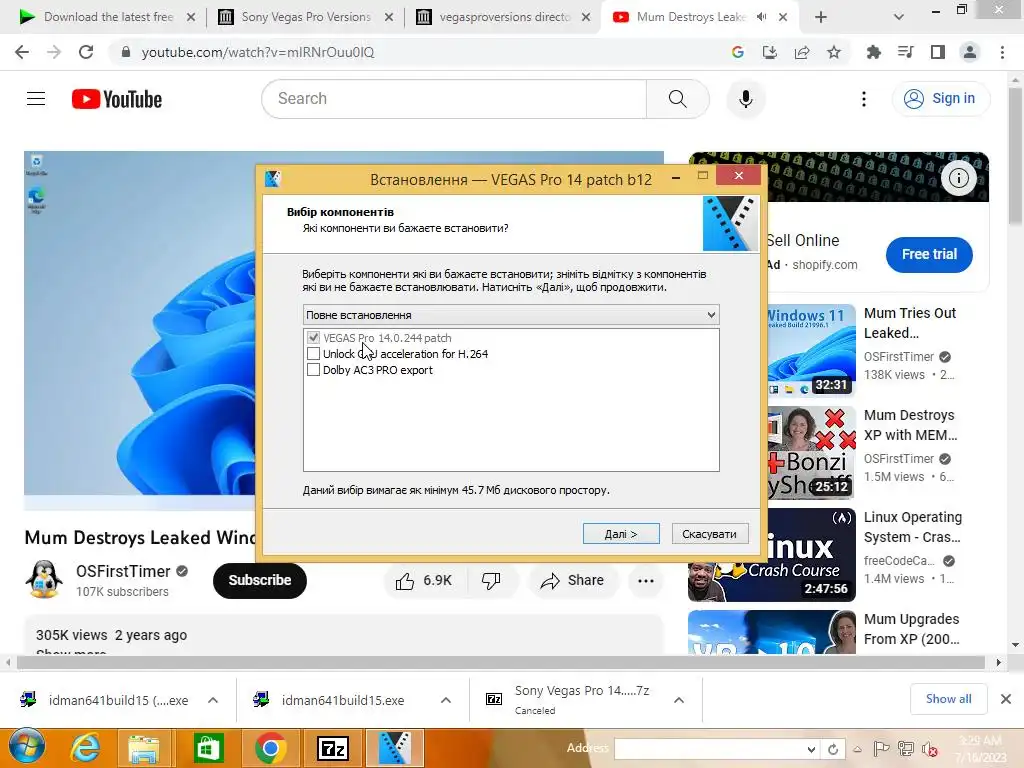Open Chrome three-dot menu
This screenshot has width=1024, height=768.
click(1002, 52)
